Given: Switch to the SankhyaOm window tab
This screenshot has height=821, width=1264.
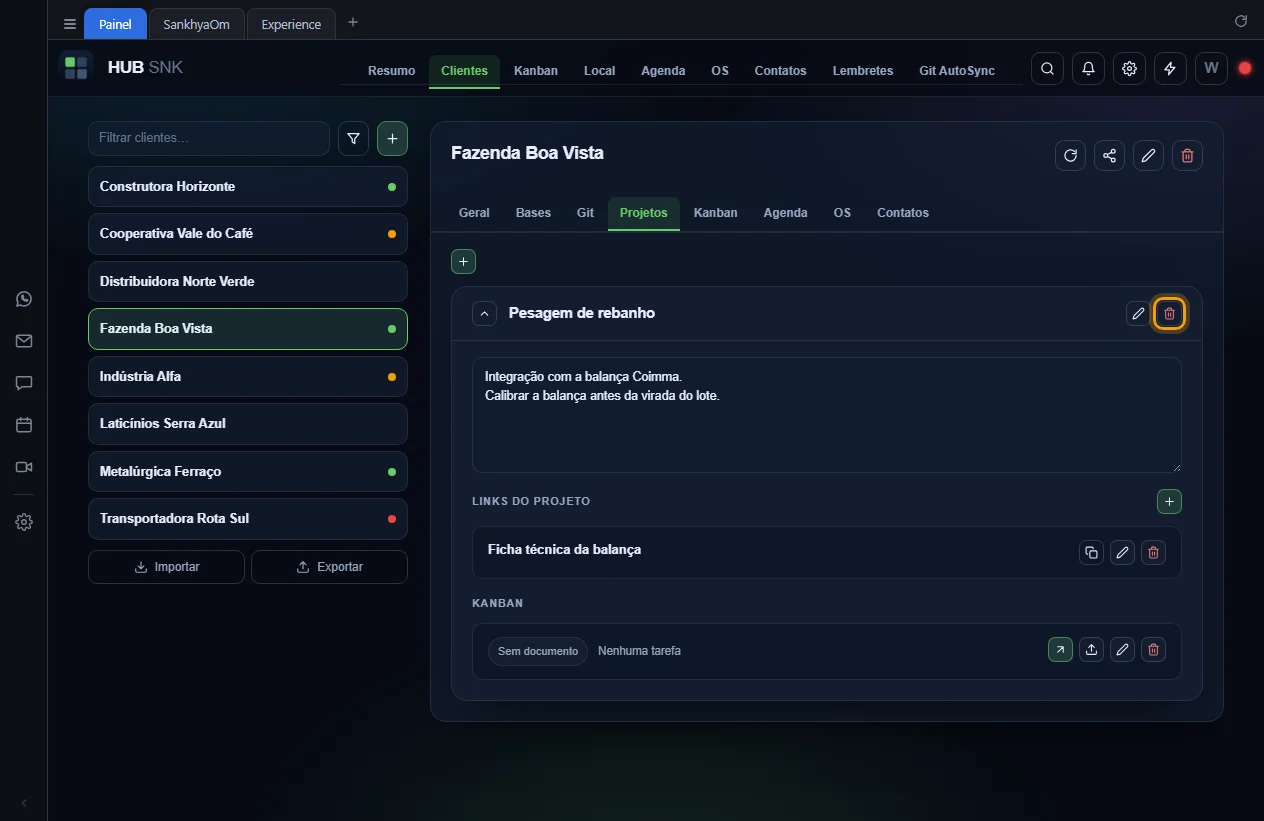Looking at the screenshot, I should (x=196, y=24).
